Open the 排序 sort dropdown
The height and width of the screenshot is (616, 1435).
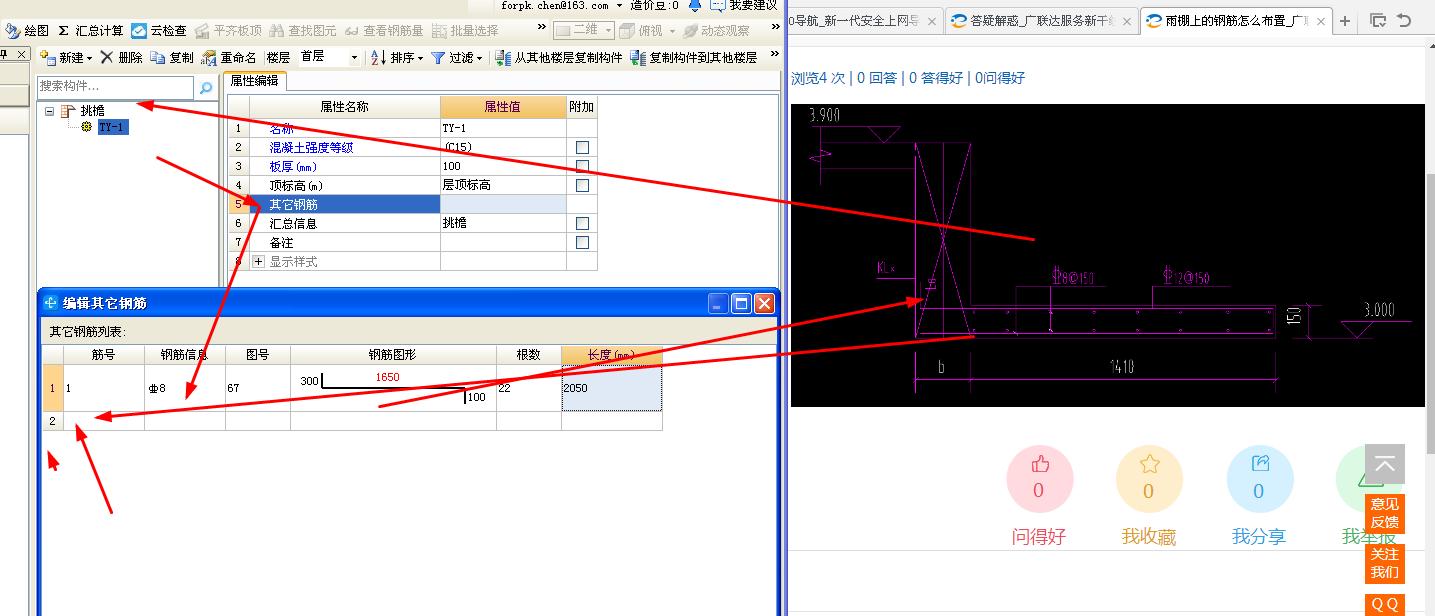coord(397,58)
